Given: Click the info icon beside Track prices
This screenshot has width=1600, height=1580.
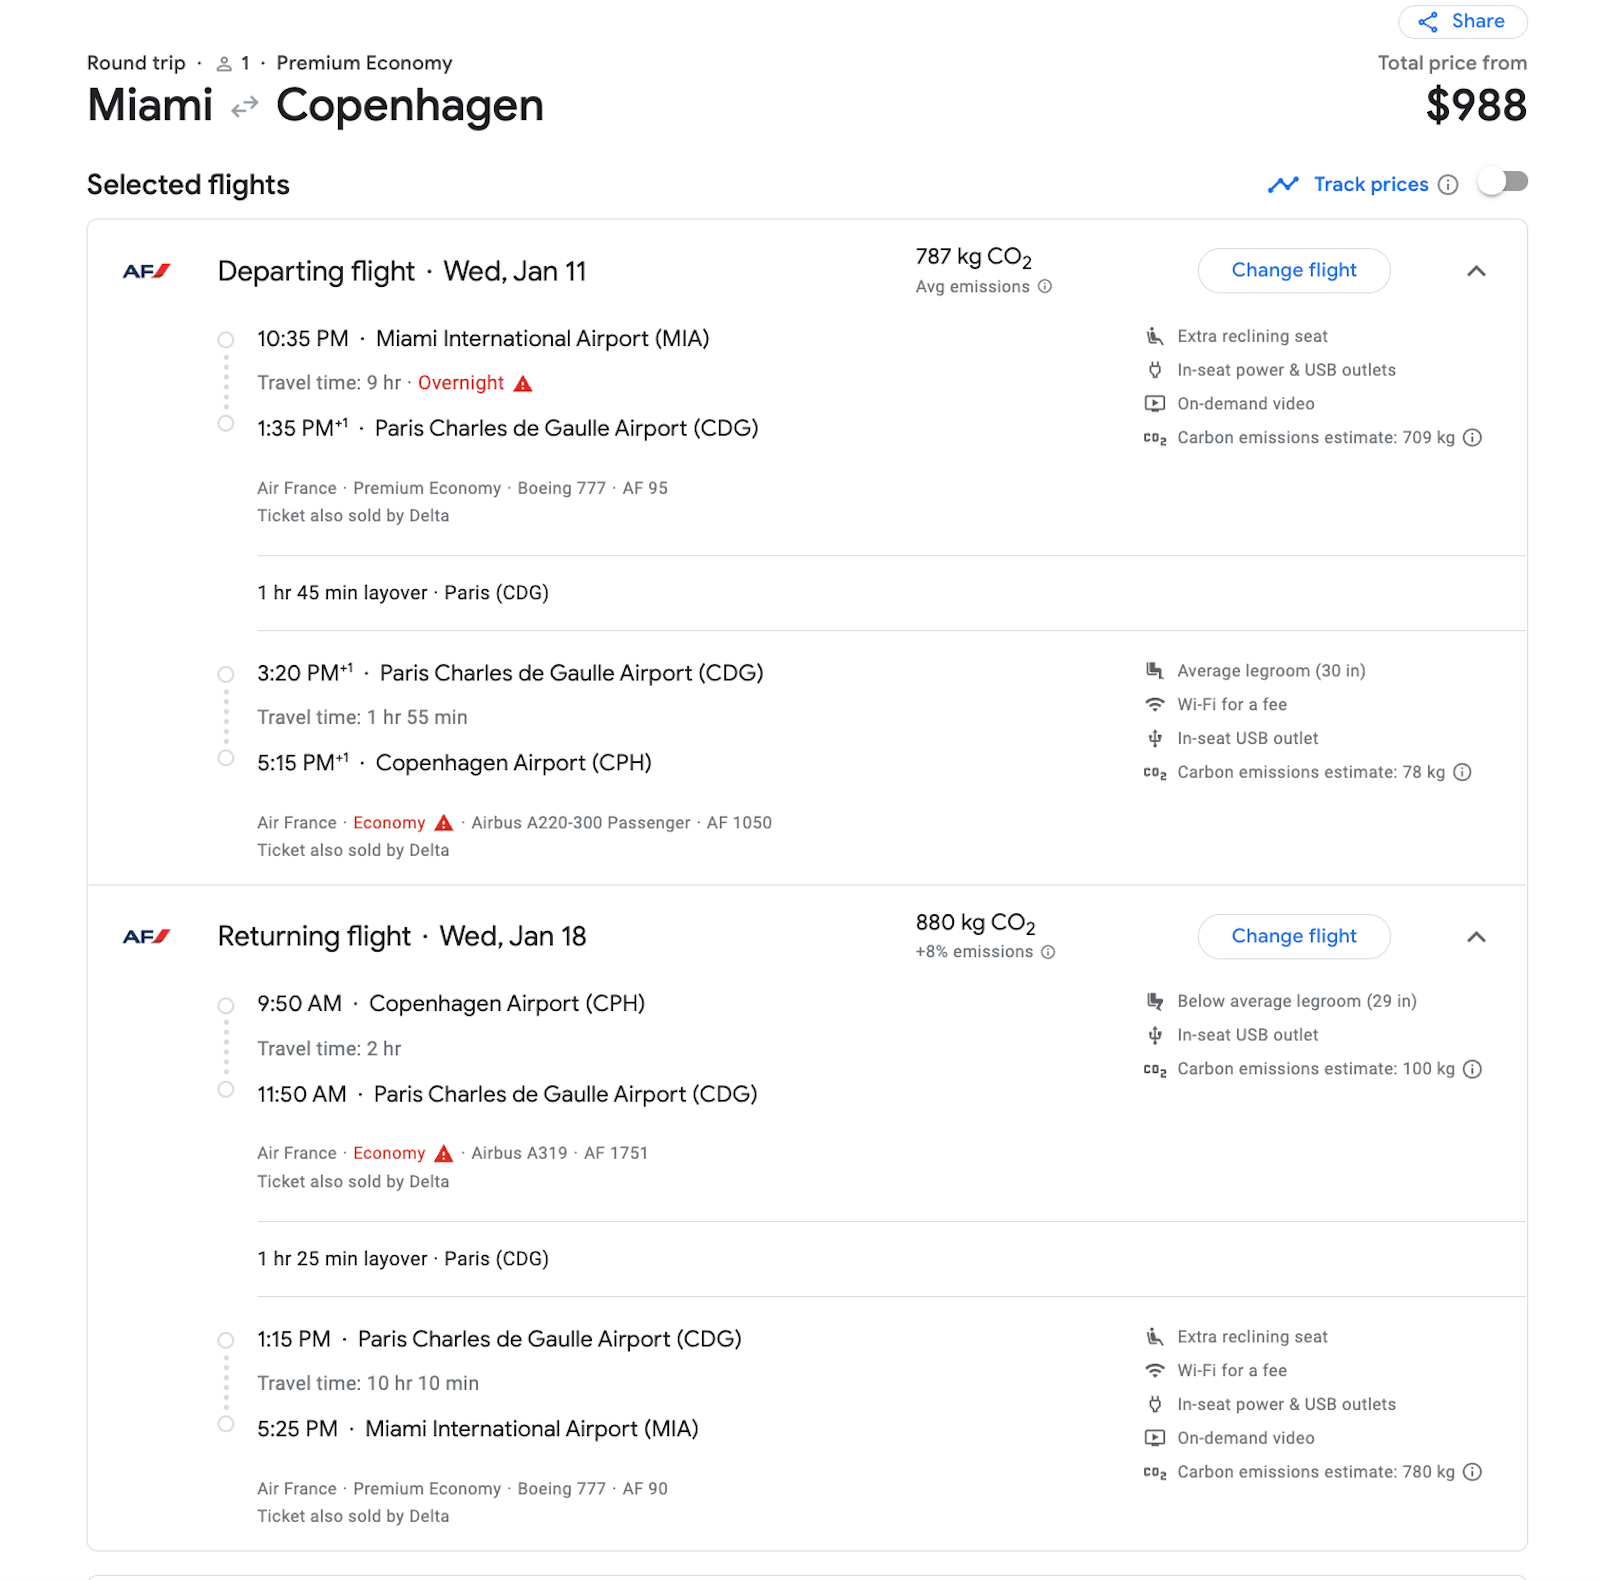Looking at the screenshot, I should (x=1448, y=184).
